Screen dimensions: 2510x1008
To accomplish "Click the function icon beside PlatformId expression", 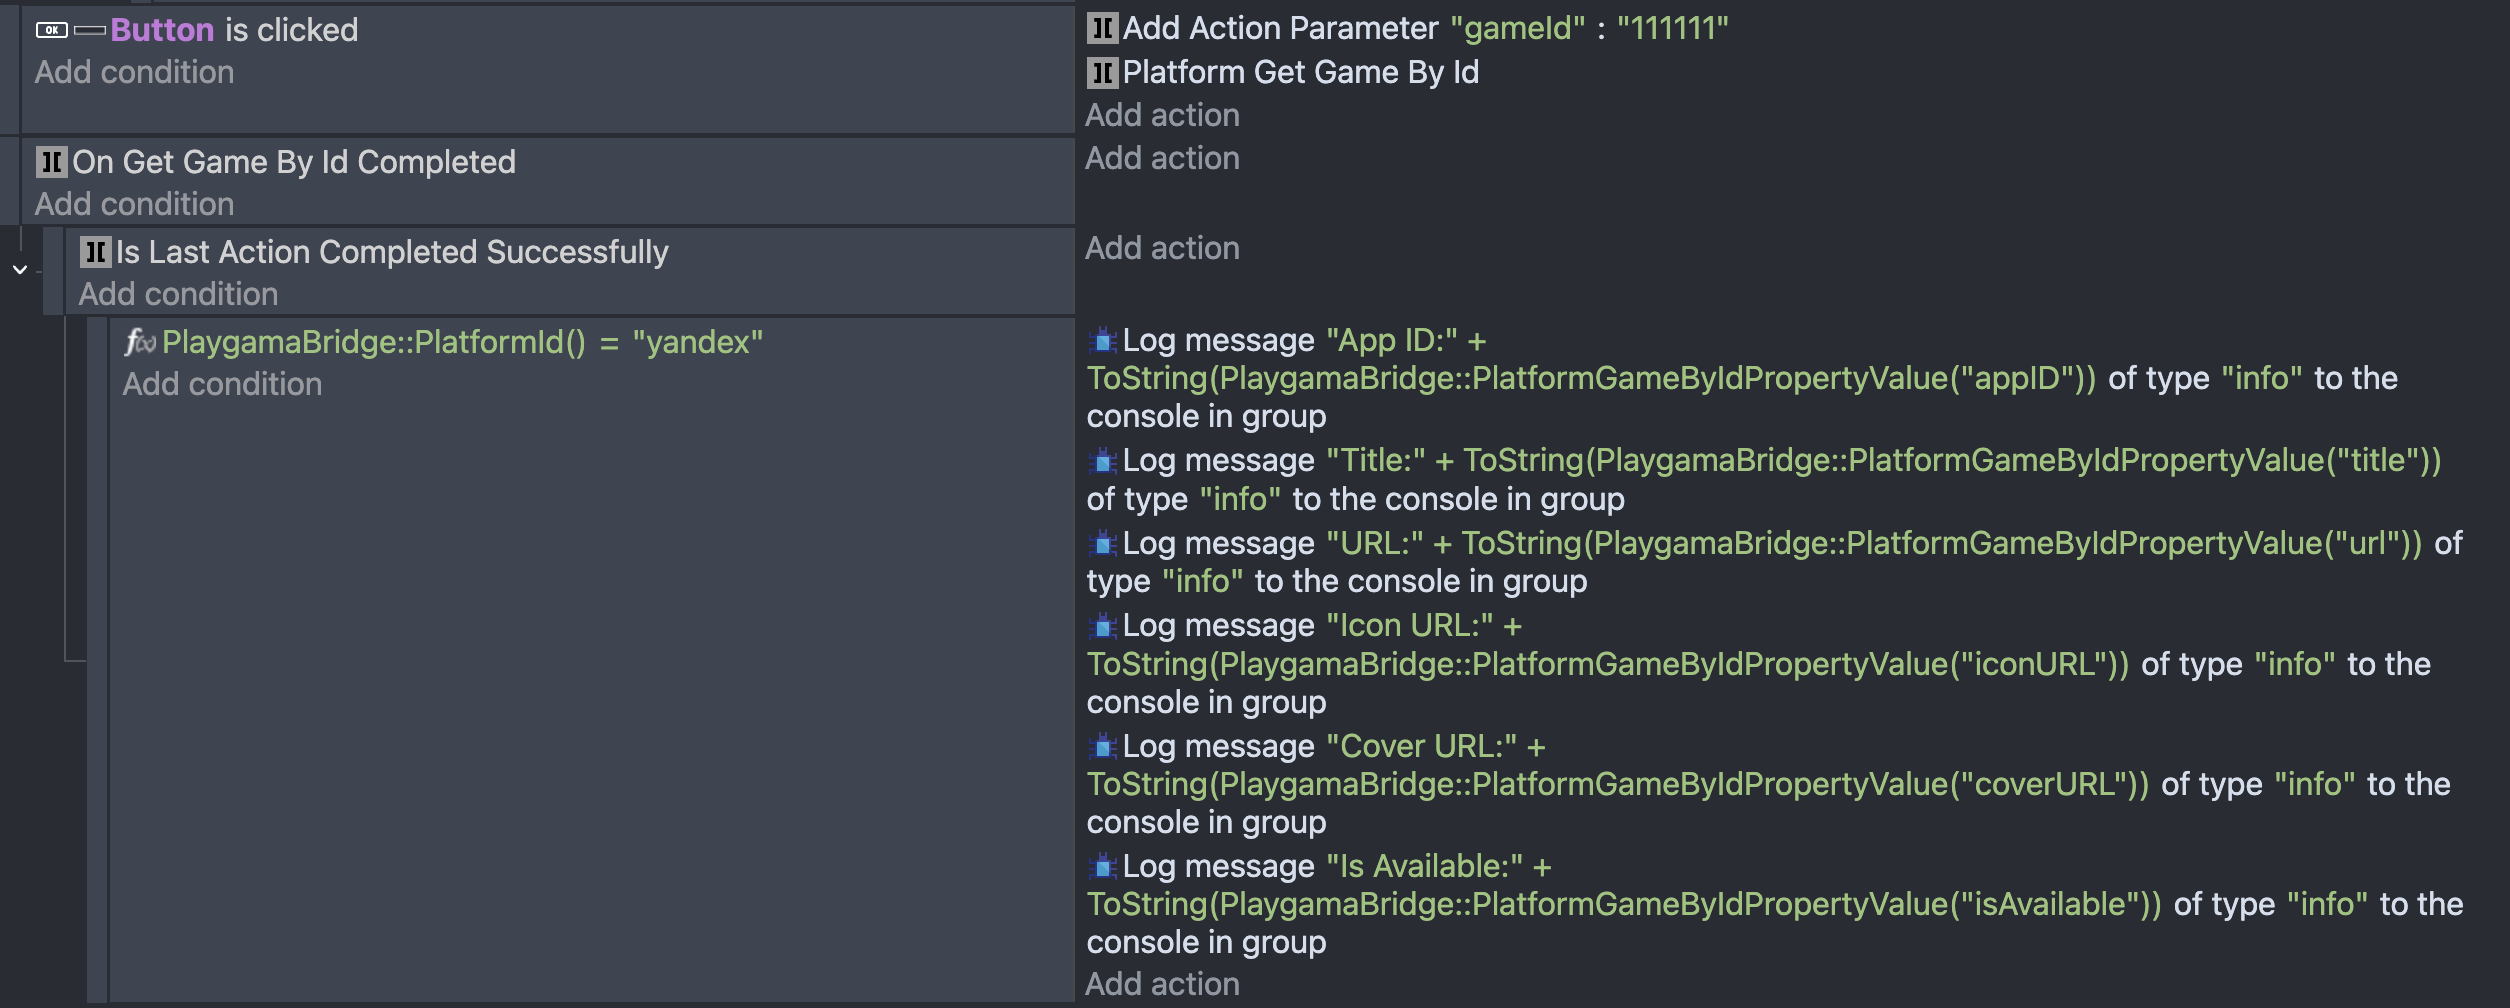I will (x=140, y=342).
